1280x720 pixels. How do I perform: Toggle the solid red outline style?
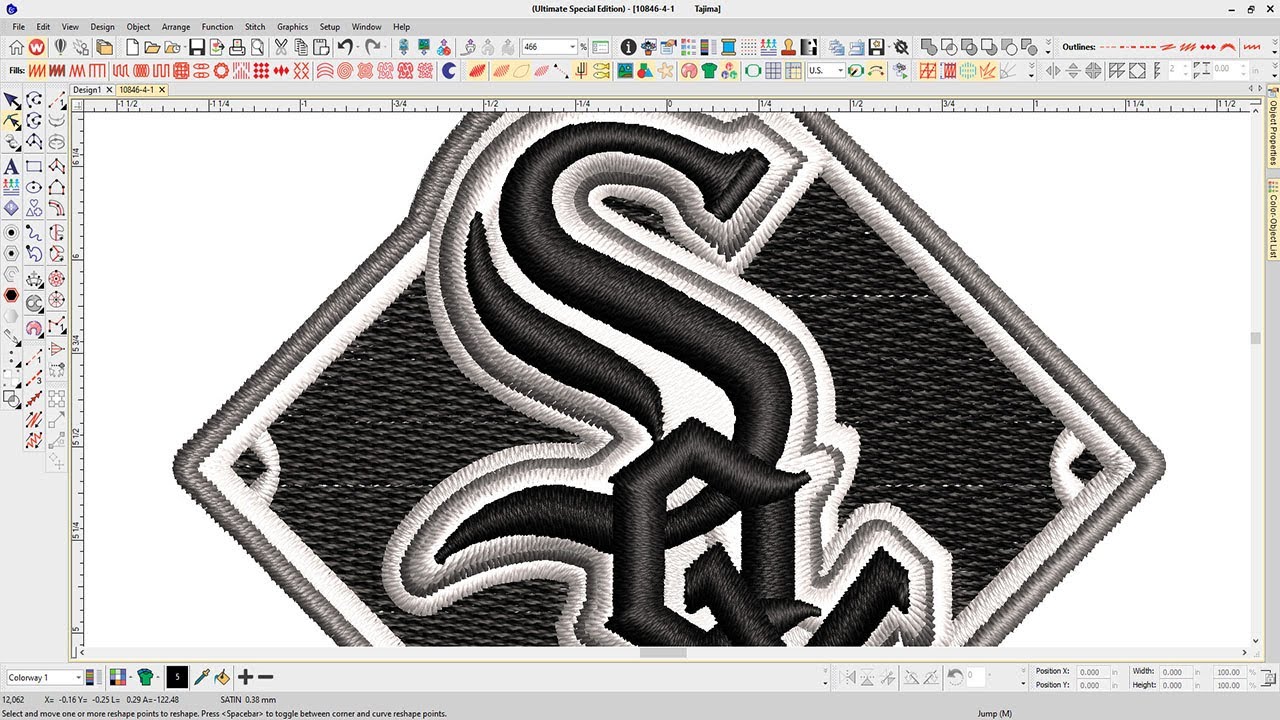[1228, 47]
